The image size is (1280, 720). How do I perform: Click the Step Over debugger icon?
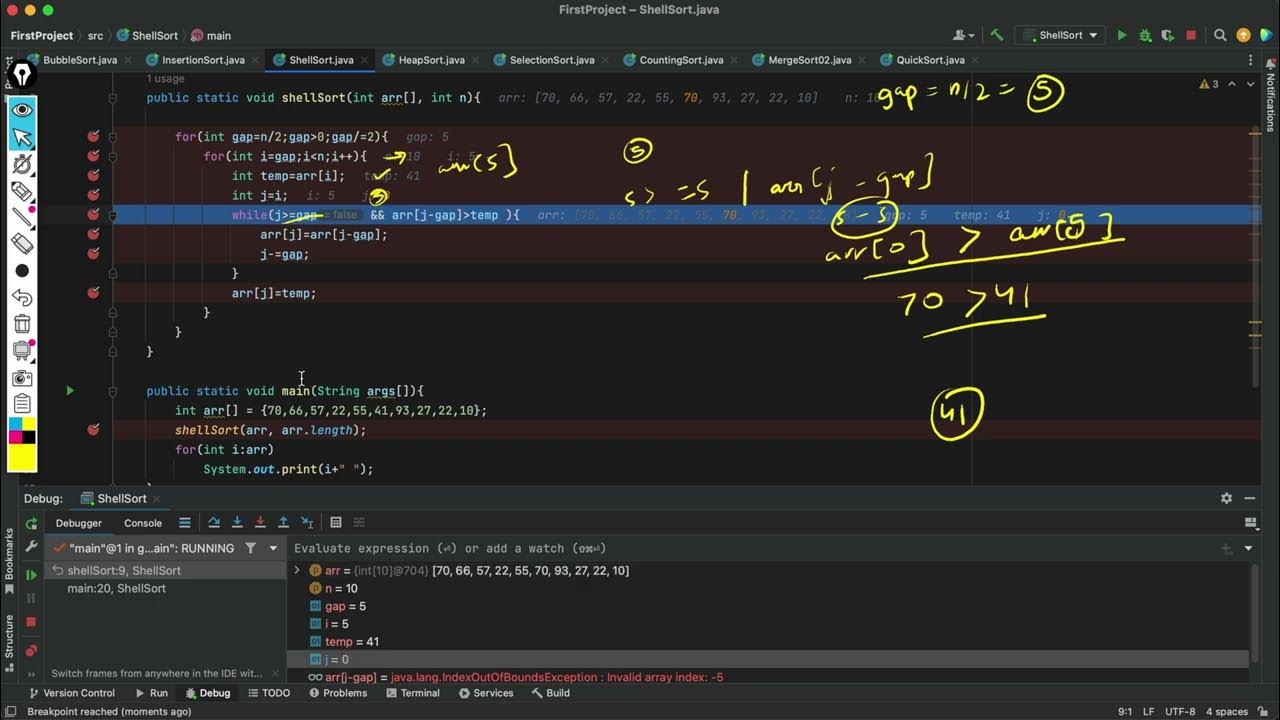click(213, 522)
